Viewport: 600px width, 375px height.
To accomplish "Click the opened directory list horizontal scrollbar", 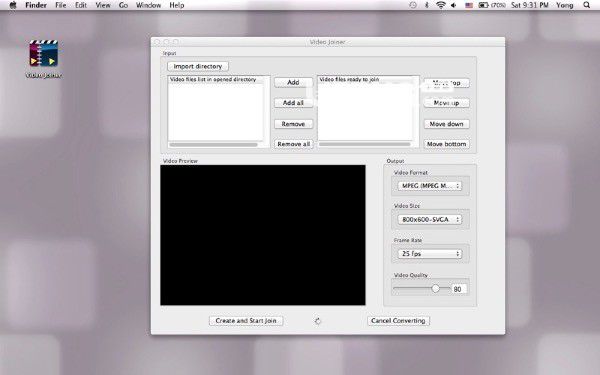I will coord(214,145).
